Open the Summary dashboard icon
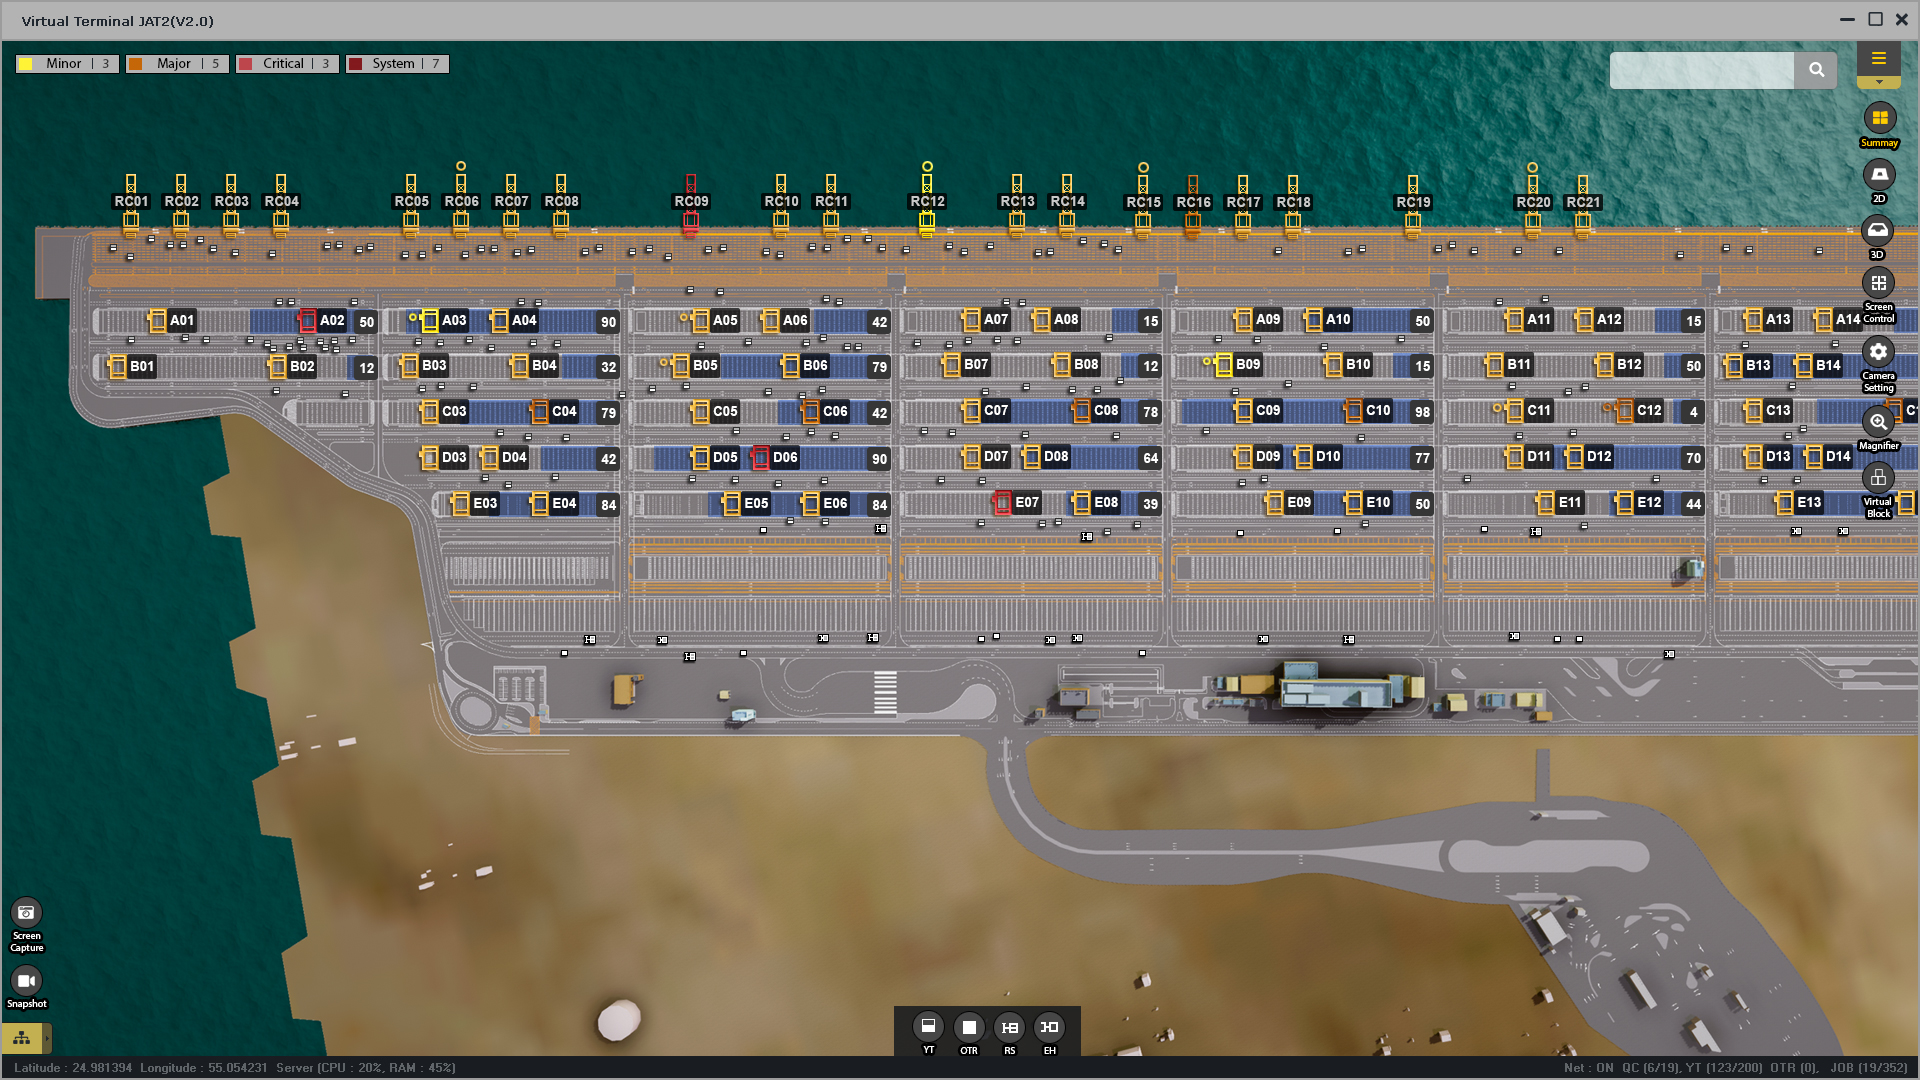 [1879, 118]
